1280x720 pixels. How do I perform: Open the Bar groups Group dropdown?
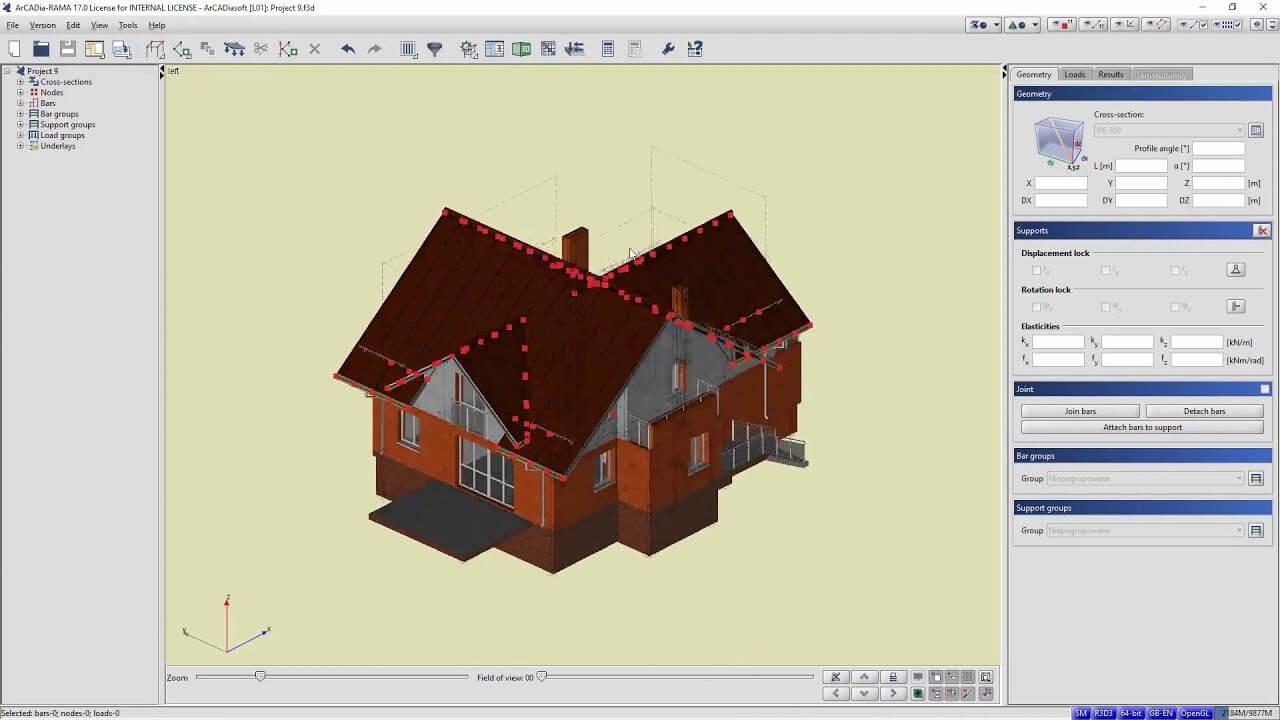pyautogui.click(x=1145, y=479)
